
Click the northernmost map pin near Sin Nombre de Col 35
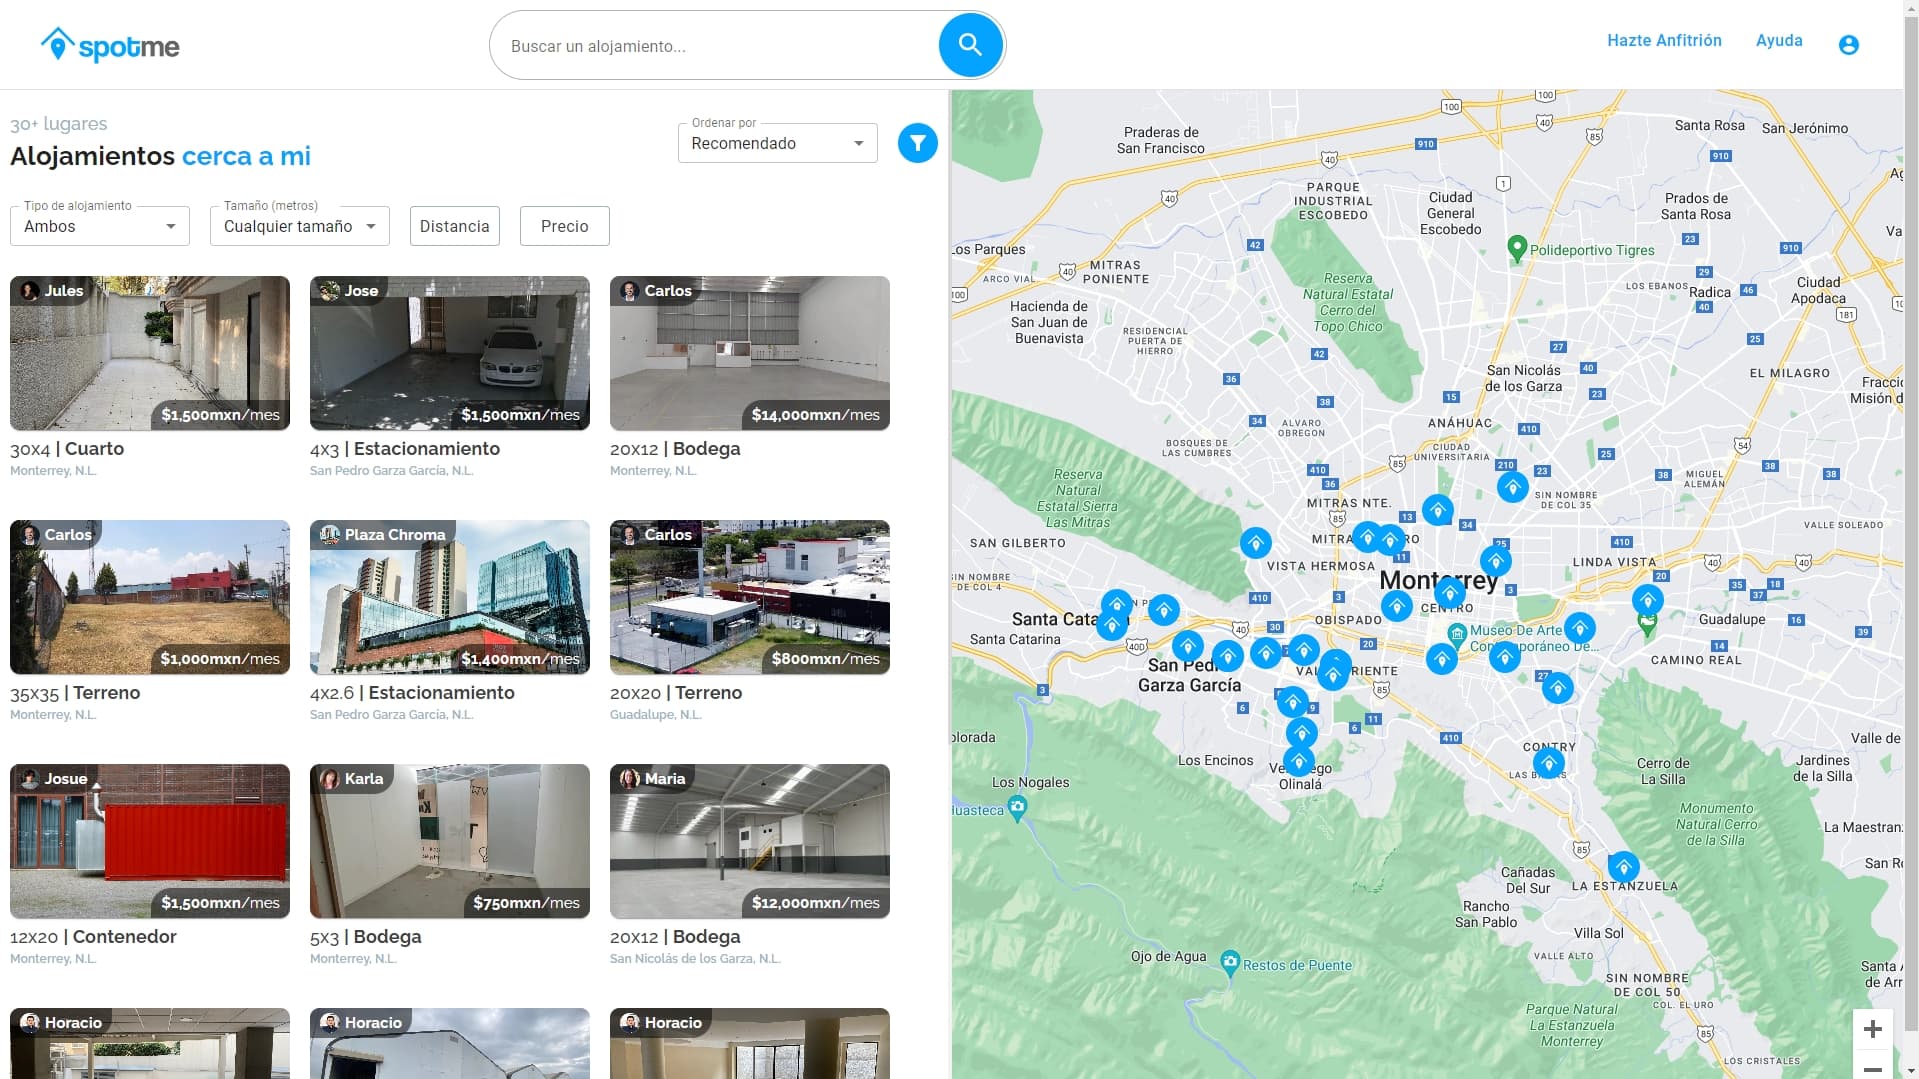click(x=1512, y=487)
